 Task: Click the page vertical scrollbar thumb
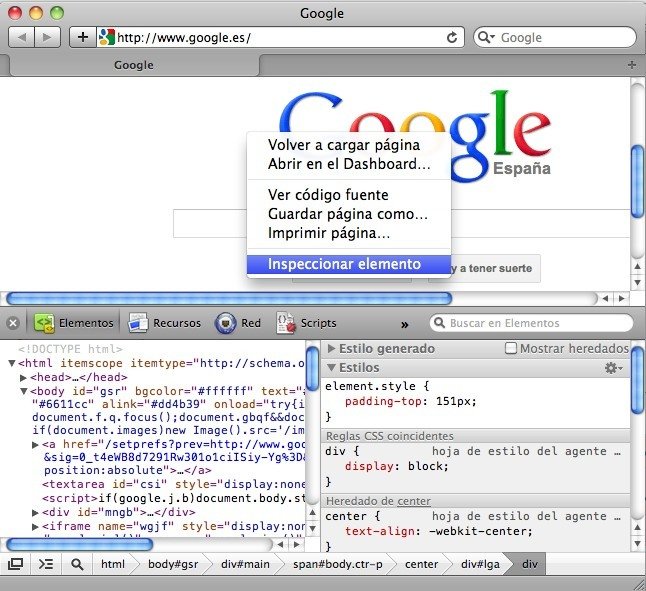pyautogui.click(x=637, y=182)
